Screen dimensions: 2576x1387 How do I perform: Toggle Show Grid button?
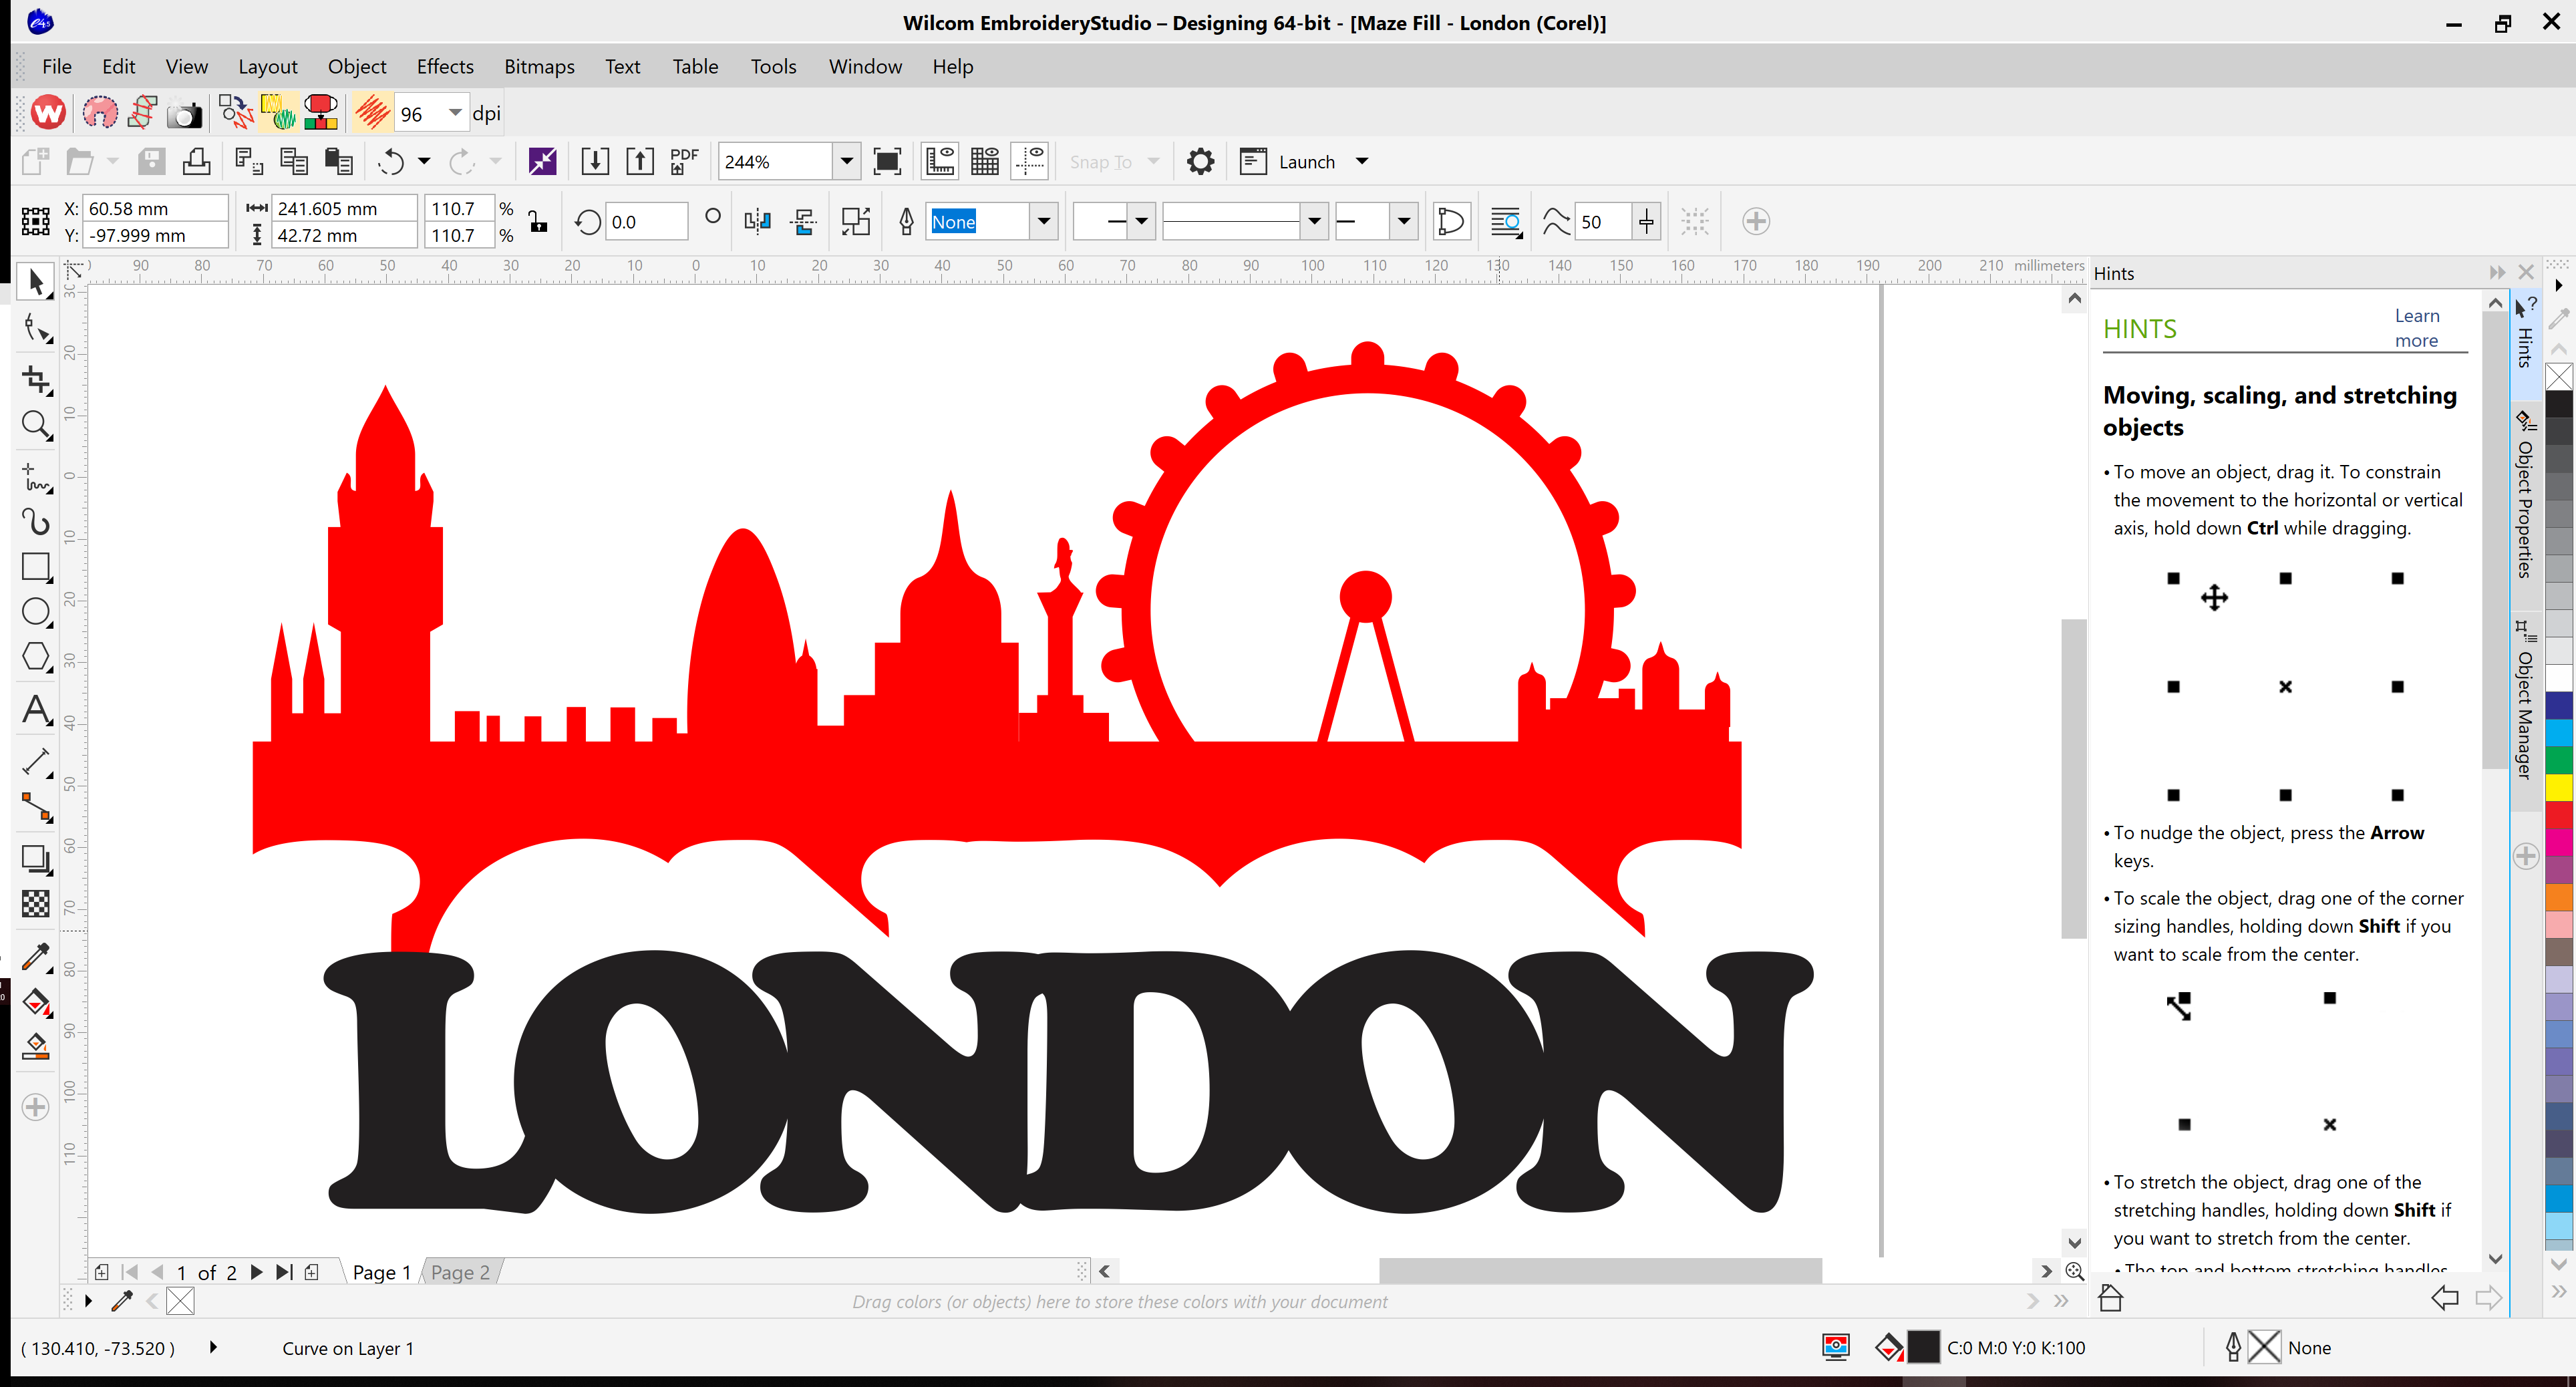[x=985, y=162]
